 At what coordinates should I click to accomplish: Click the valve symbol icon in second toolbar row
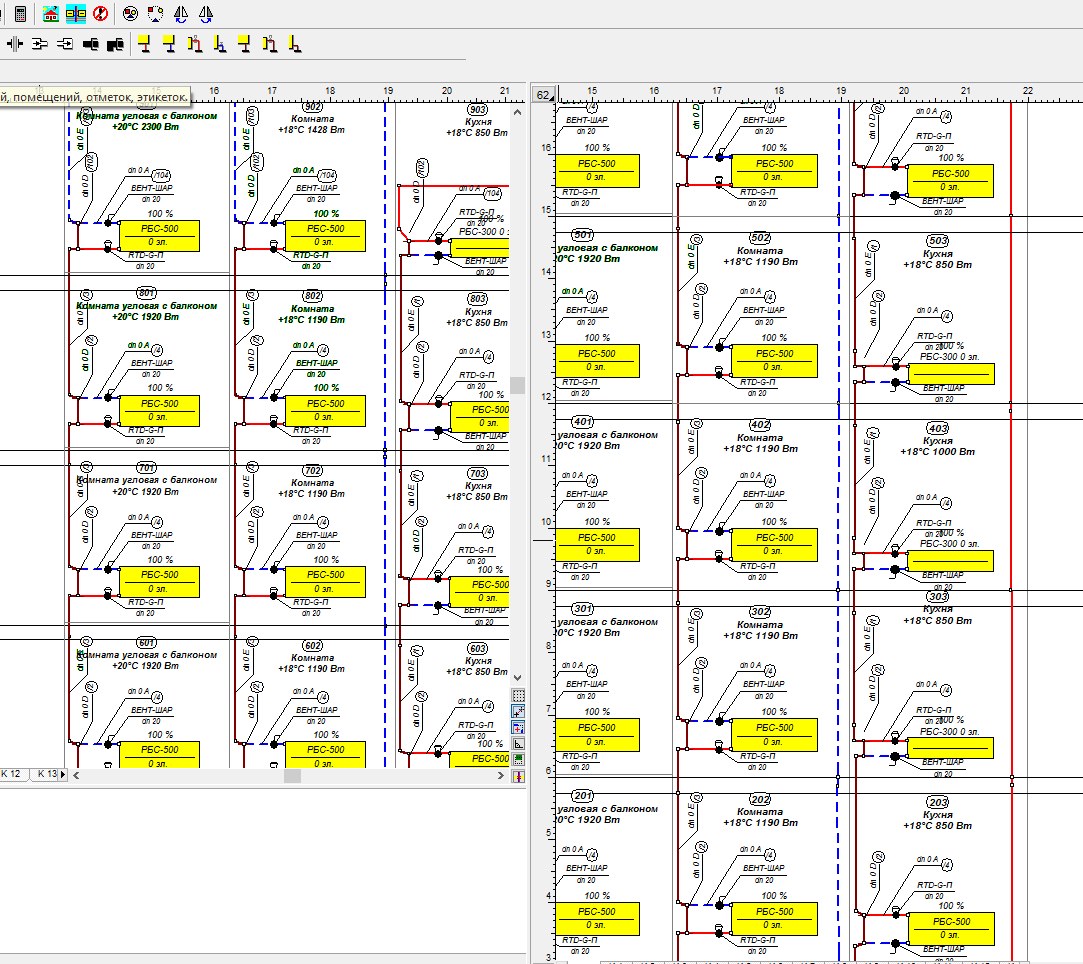pos(15,43)
